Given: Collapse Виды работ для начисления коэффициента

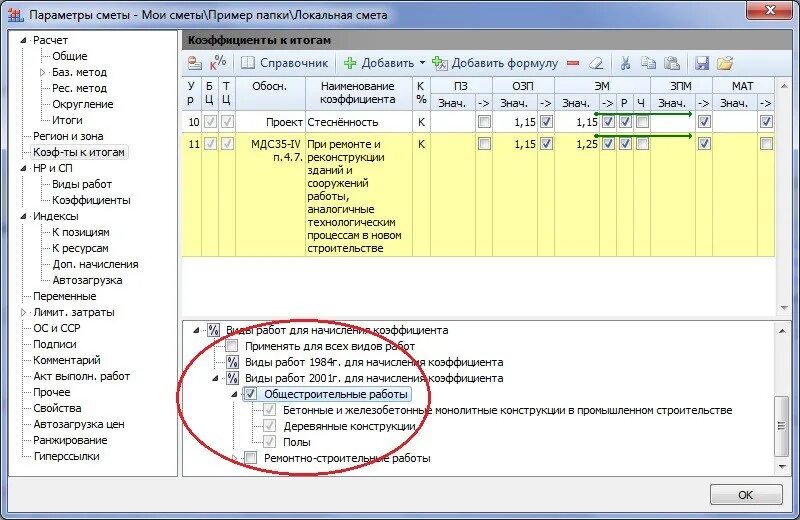Looking at the screenshot, I should (196, 331).
